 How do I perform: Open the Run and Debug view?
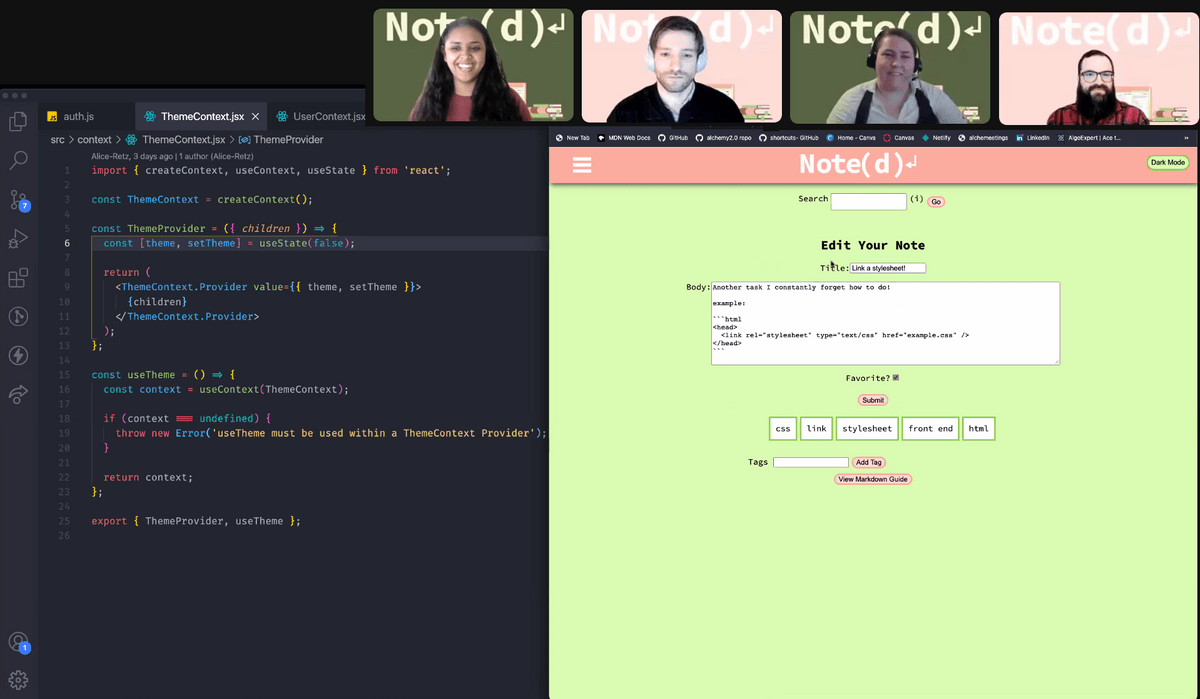18,239
